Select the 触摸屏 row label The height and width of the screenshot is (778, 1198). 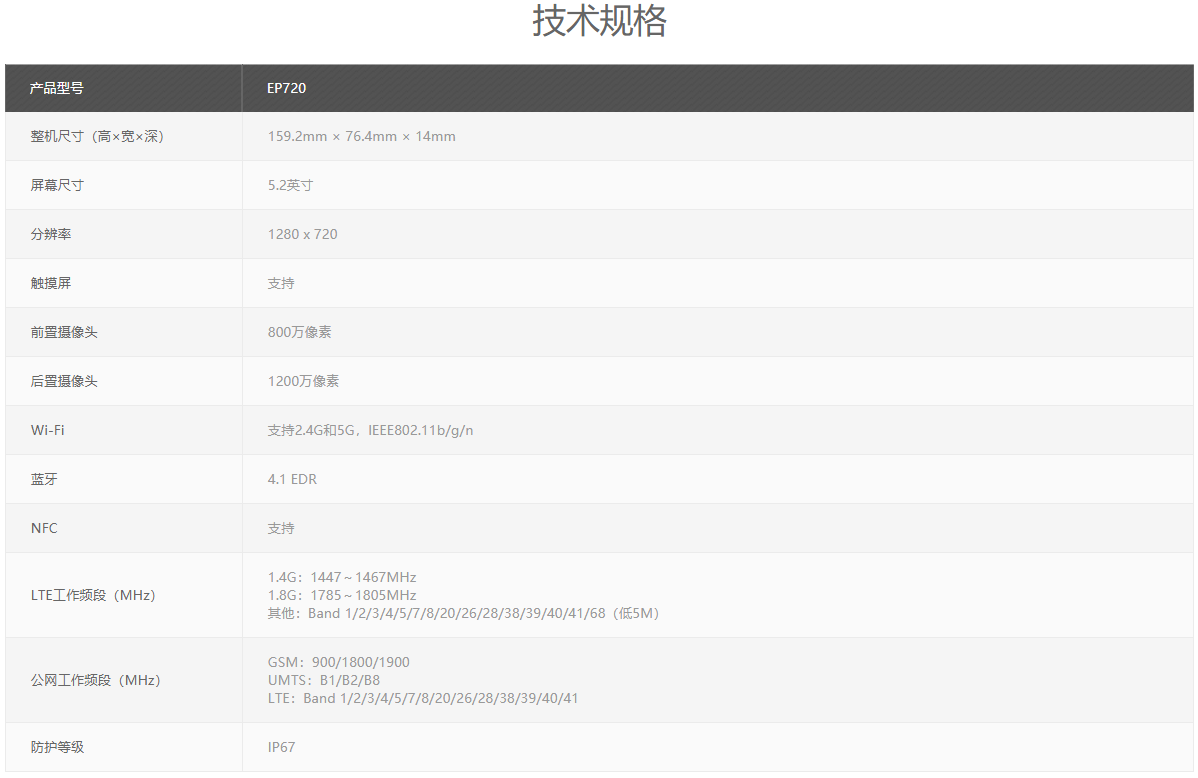point(51,283)
